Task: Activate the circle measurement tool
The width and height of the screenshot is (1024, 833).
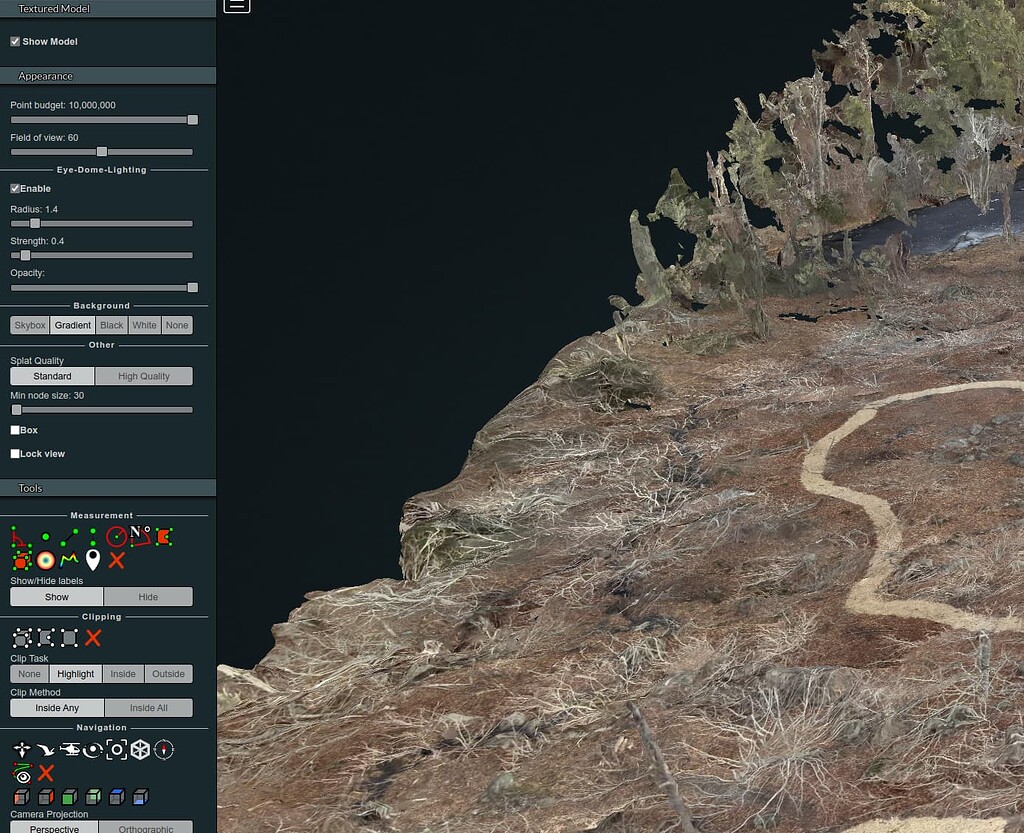Action: pyautogui.click(x=116, y=537)
